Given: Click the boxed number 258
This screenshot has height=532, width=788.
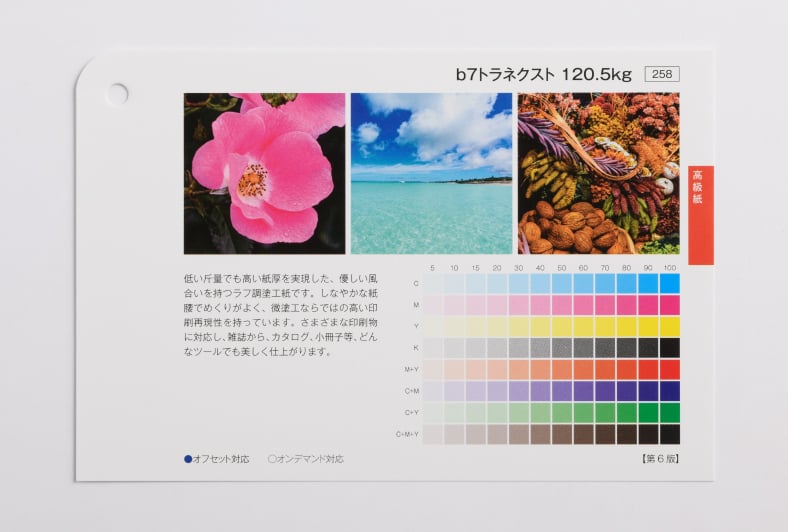Looking at the screenshot, I should coord(662,74).
